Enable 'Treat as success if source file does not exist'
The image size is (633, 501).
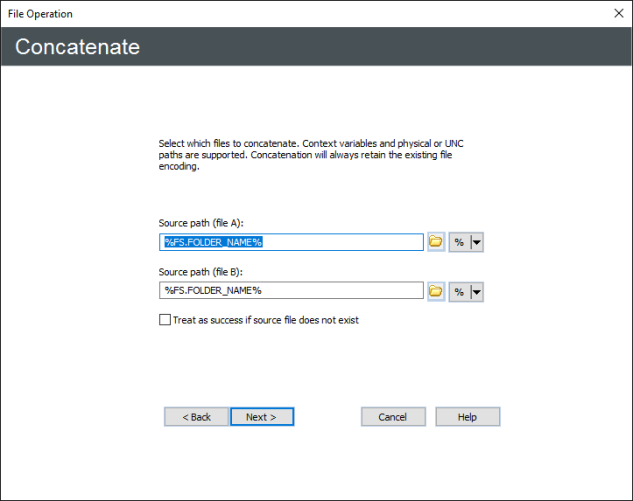pos(165,320)
